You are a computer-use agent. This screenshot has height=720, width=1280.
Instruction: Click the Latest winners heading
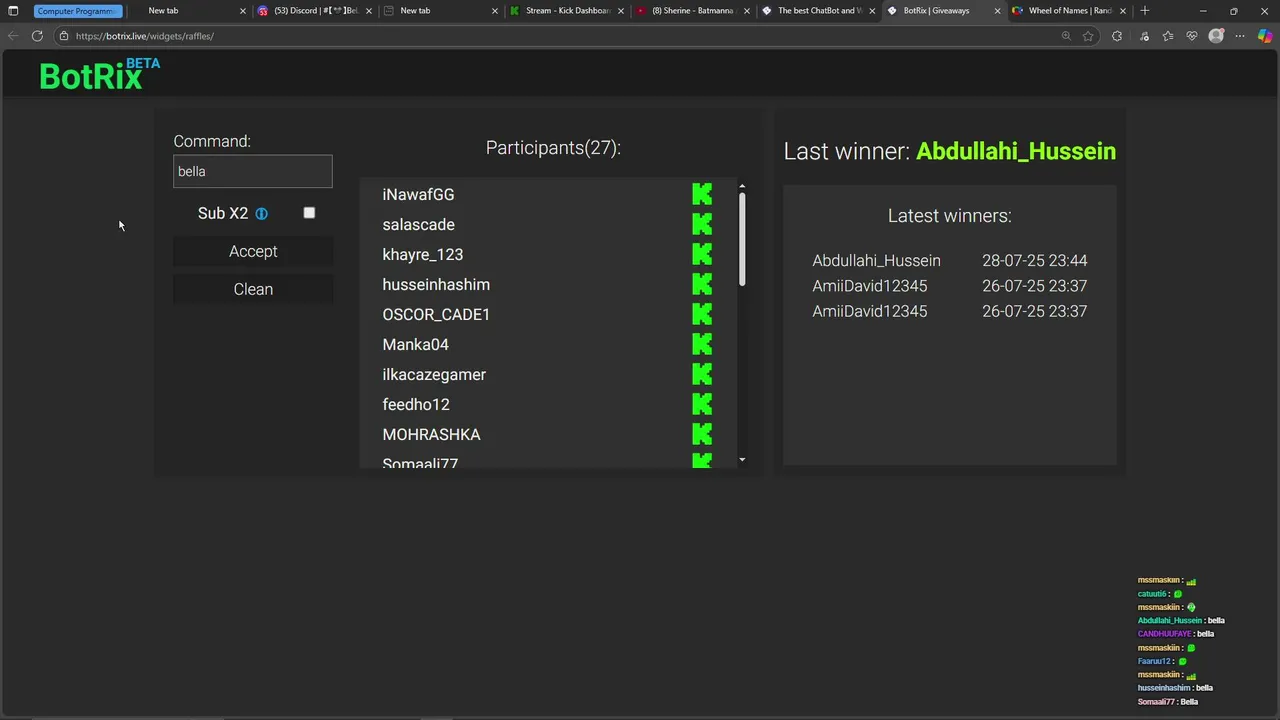tap(949, 215)
